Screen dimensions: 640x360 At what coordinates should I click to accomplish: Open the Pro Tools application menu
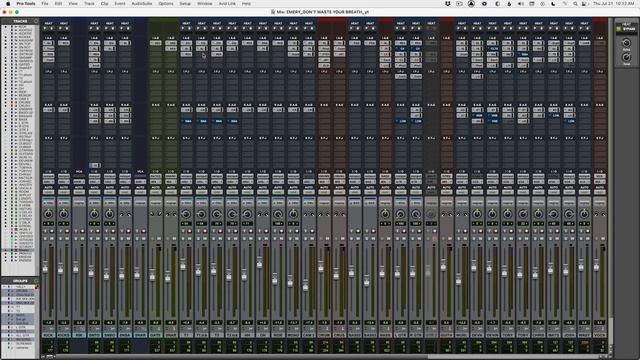(26, 4)
